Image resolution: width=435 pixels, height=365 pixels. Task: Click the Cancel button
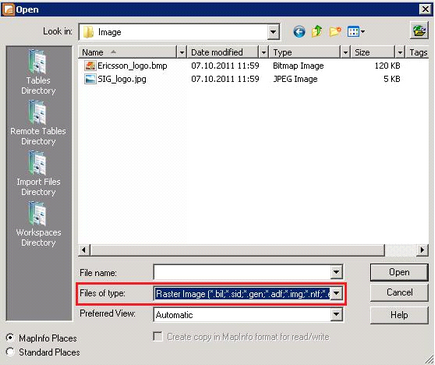click(x=399, y=293)
